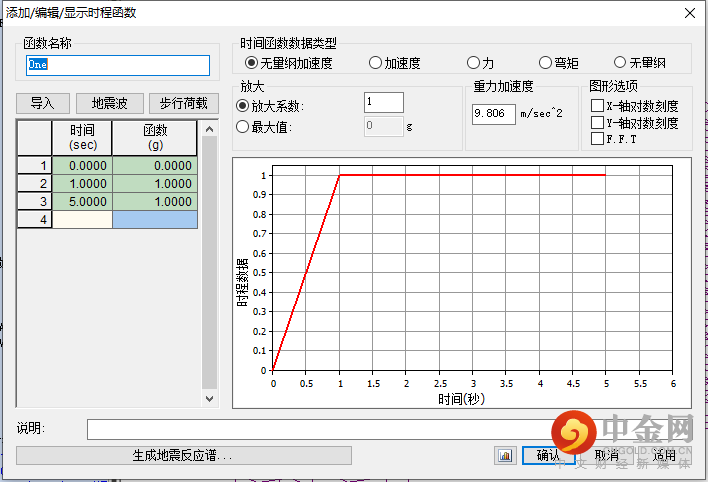Click the chart icon button beside 确认
The height and width of the screenshot is (482, 708).
pyautogui.click(x=505, y=455)
